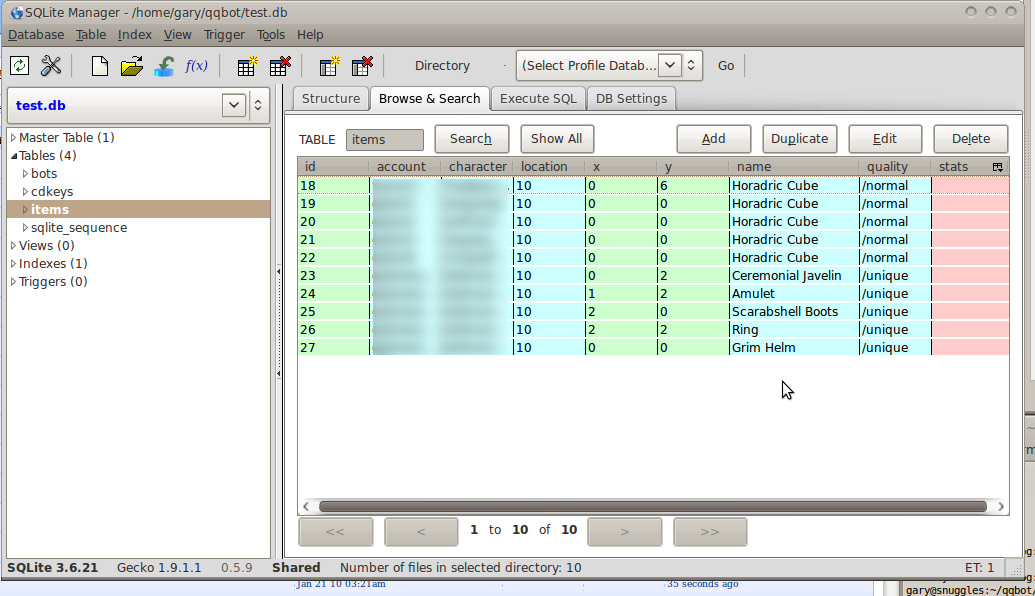The width and height of the screenshot is (1035, 596).
Task: Select the cdkeys table in the tree
Action: (x=52, y=192)
